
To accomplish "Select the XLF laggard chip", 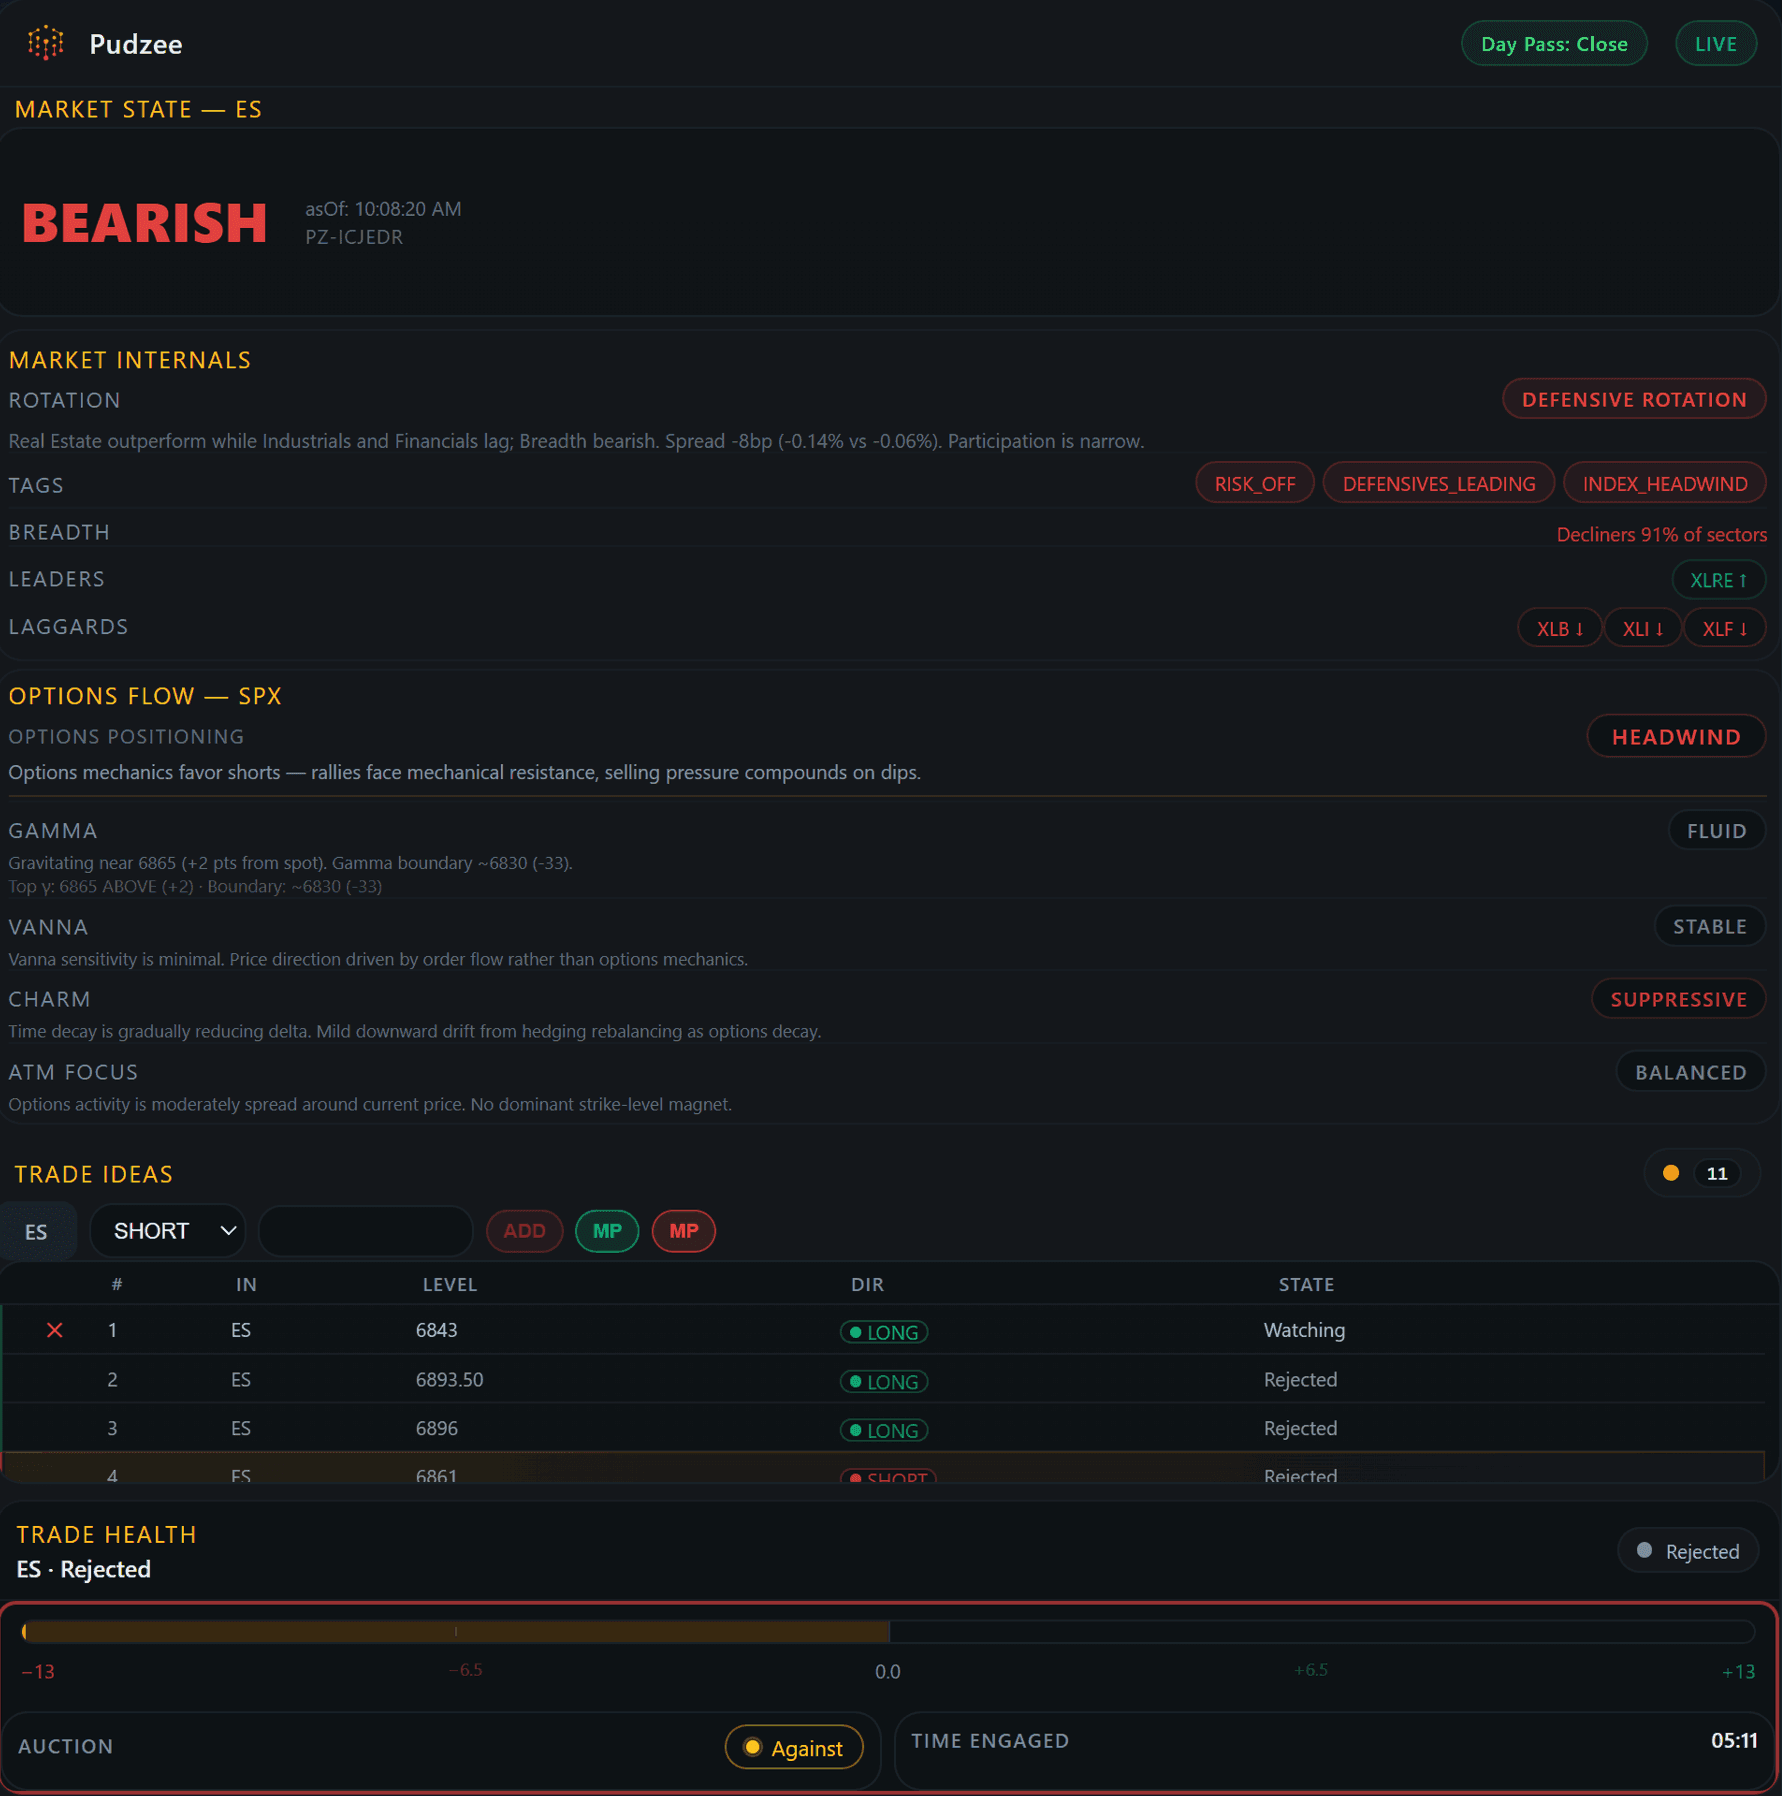I will [x=1725, y=628].
